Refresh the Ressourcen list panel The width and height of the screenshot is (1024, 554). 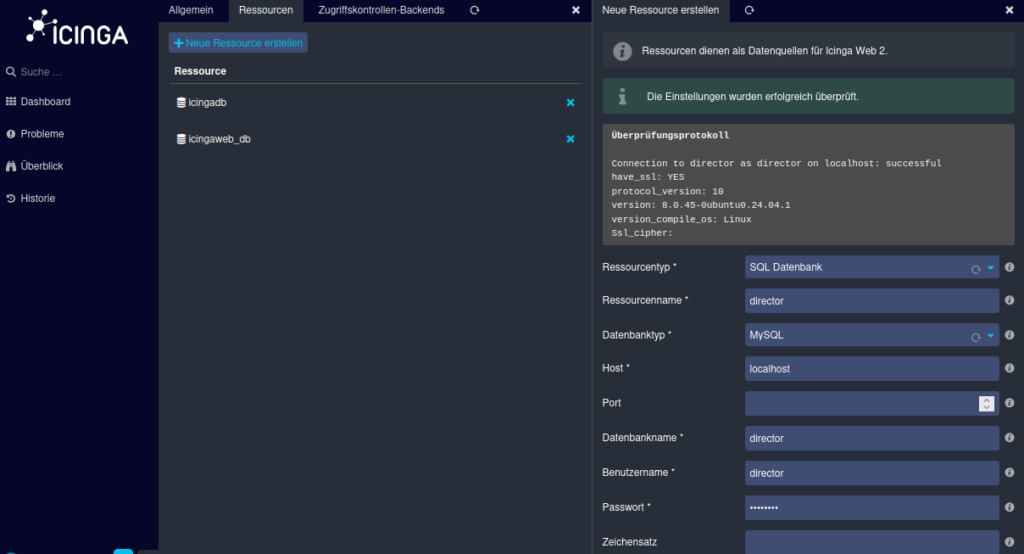[475, 10]
